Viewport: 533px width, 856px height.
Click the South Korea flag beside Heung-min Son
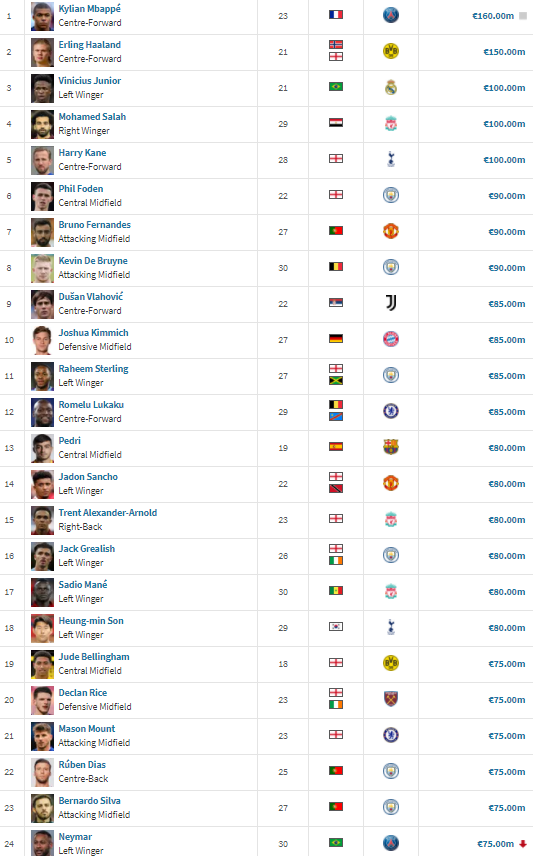(x=336, y=626)
